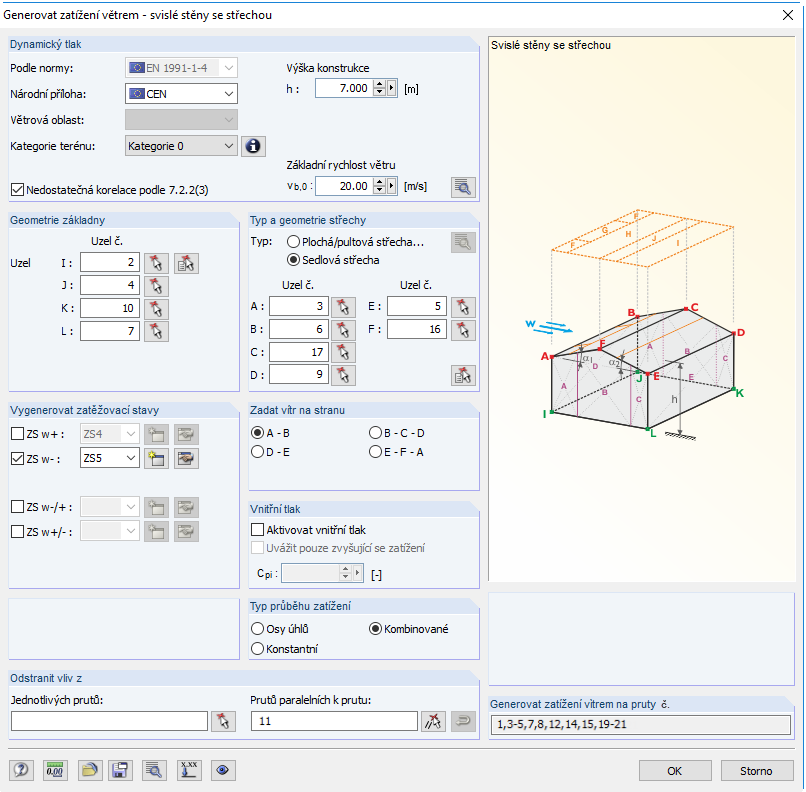Viewport: 806px width, 792px height.
Task: Open terrain category info button
Action: pyautogui.click(x=253, y=146)
